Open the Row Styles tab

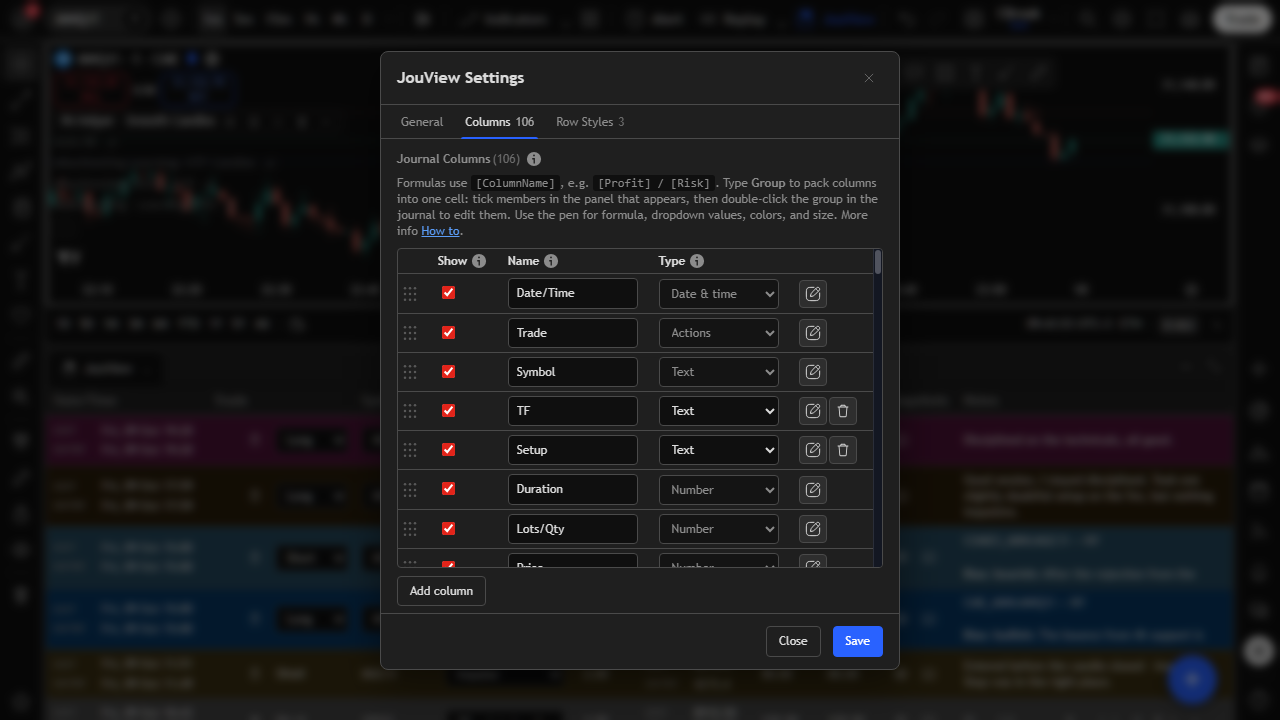[x=590, y=122]
